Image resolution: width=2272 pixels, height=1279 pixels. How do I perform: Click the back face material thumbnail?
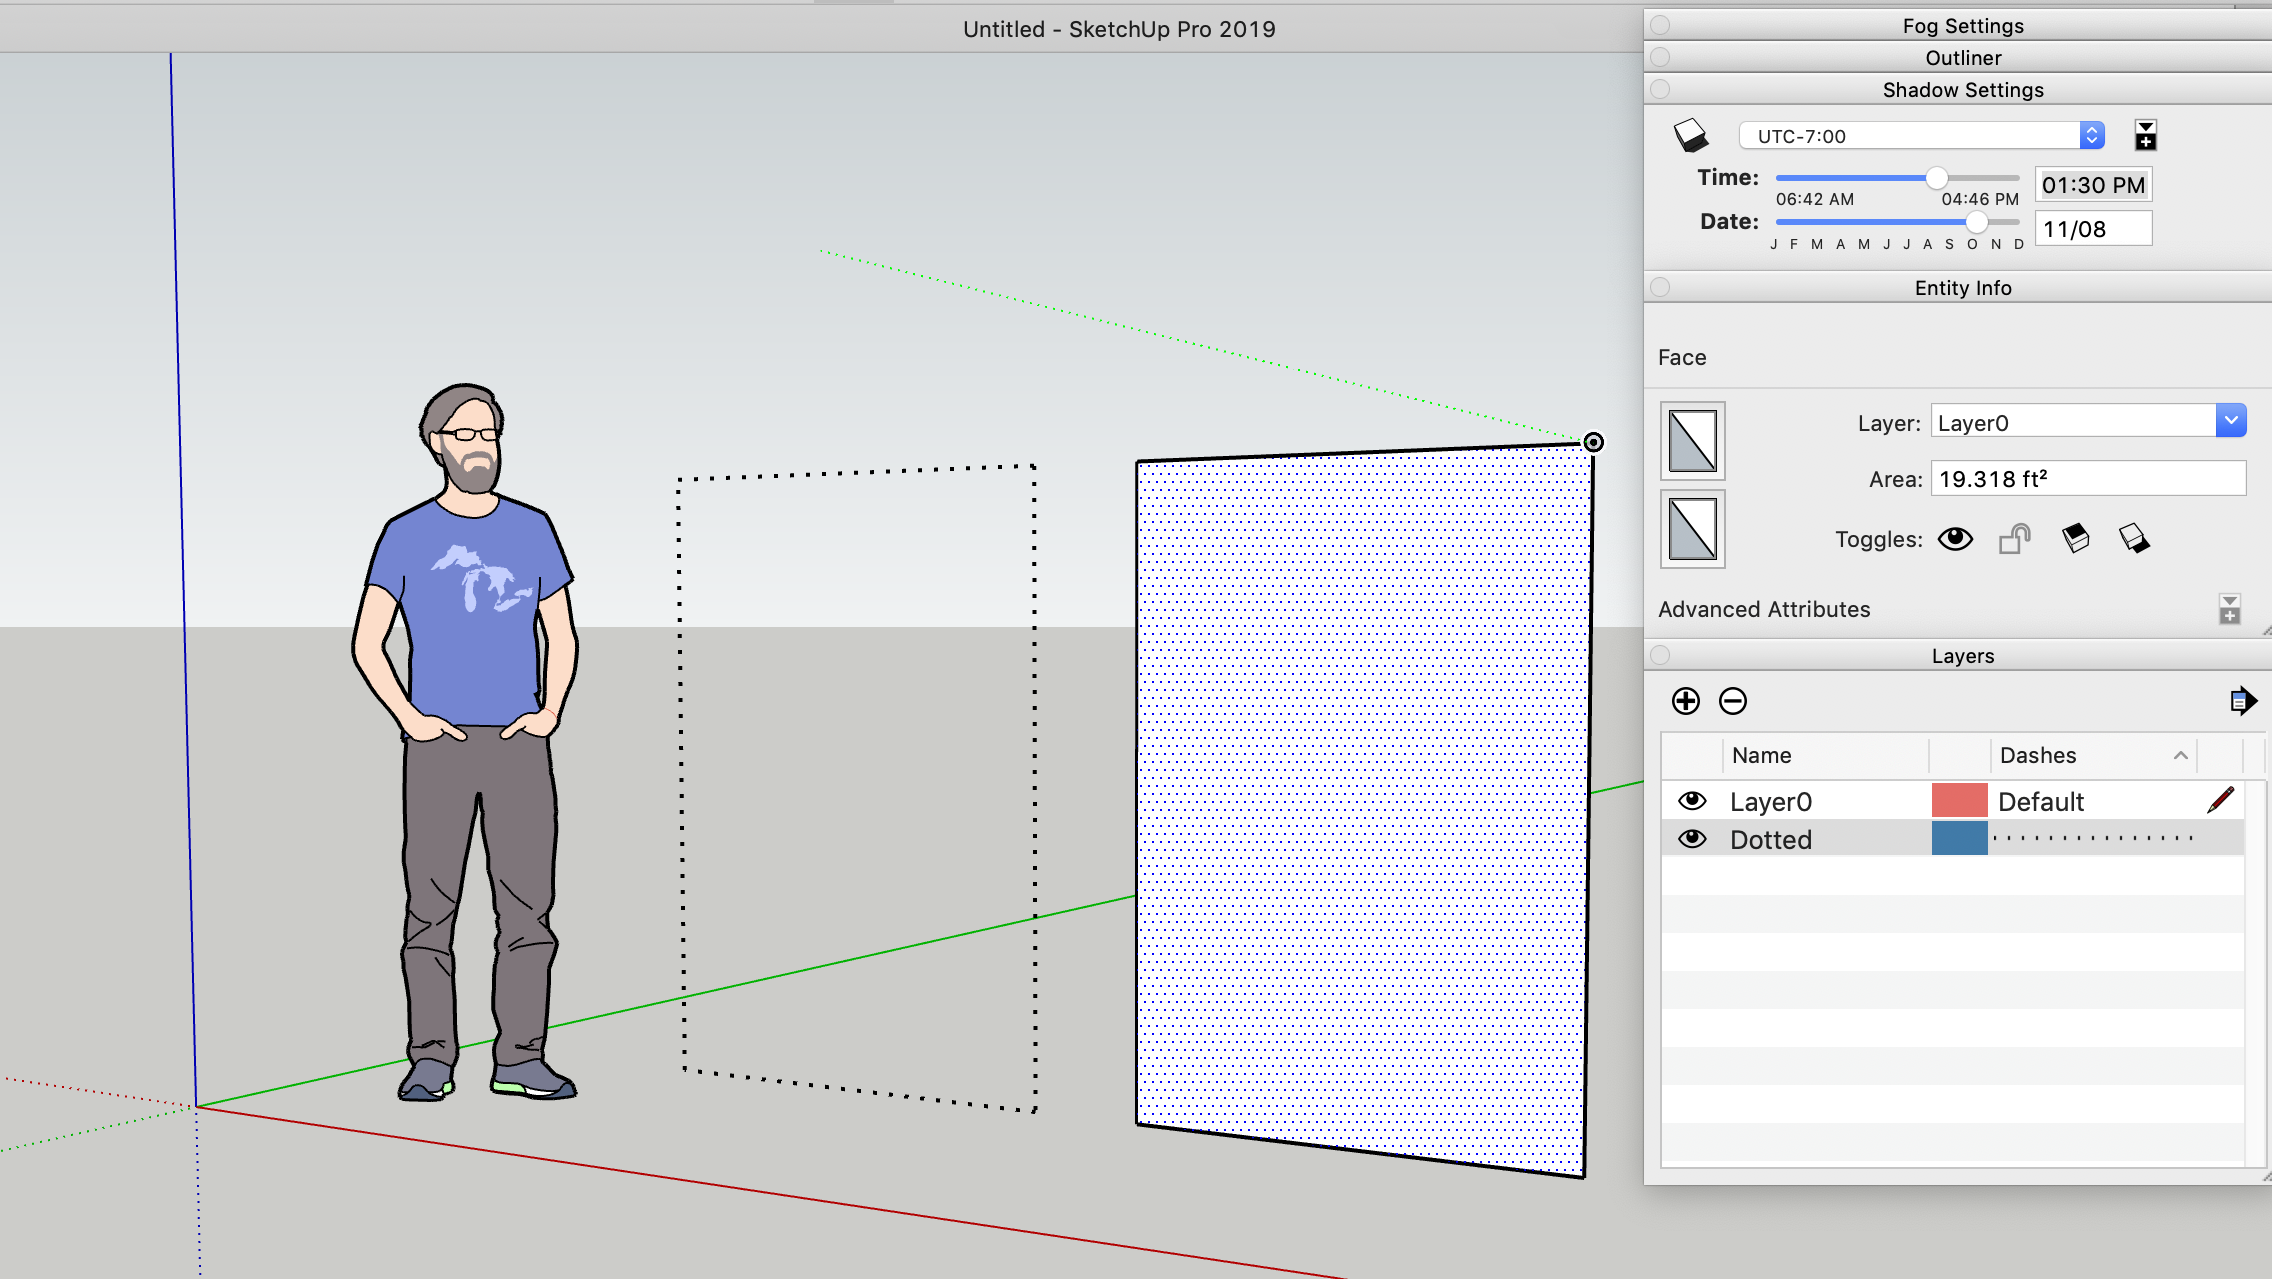[1692, 529]
